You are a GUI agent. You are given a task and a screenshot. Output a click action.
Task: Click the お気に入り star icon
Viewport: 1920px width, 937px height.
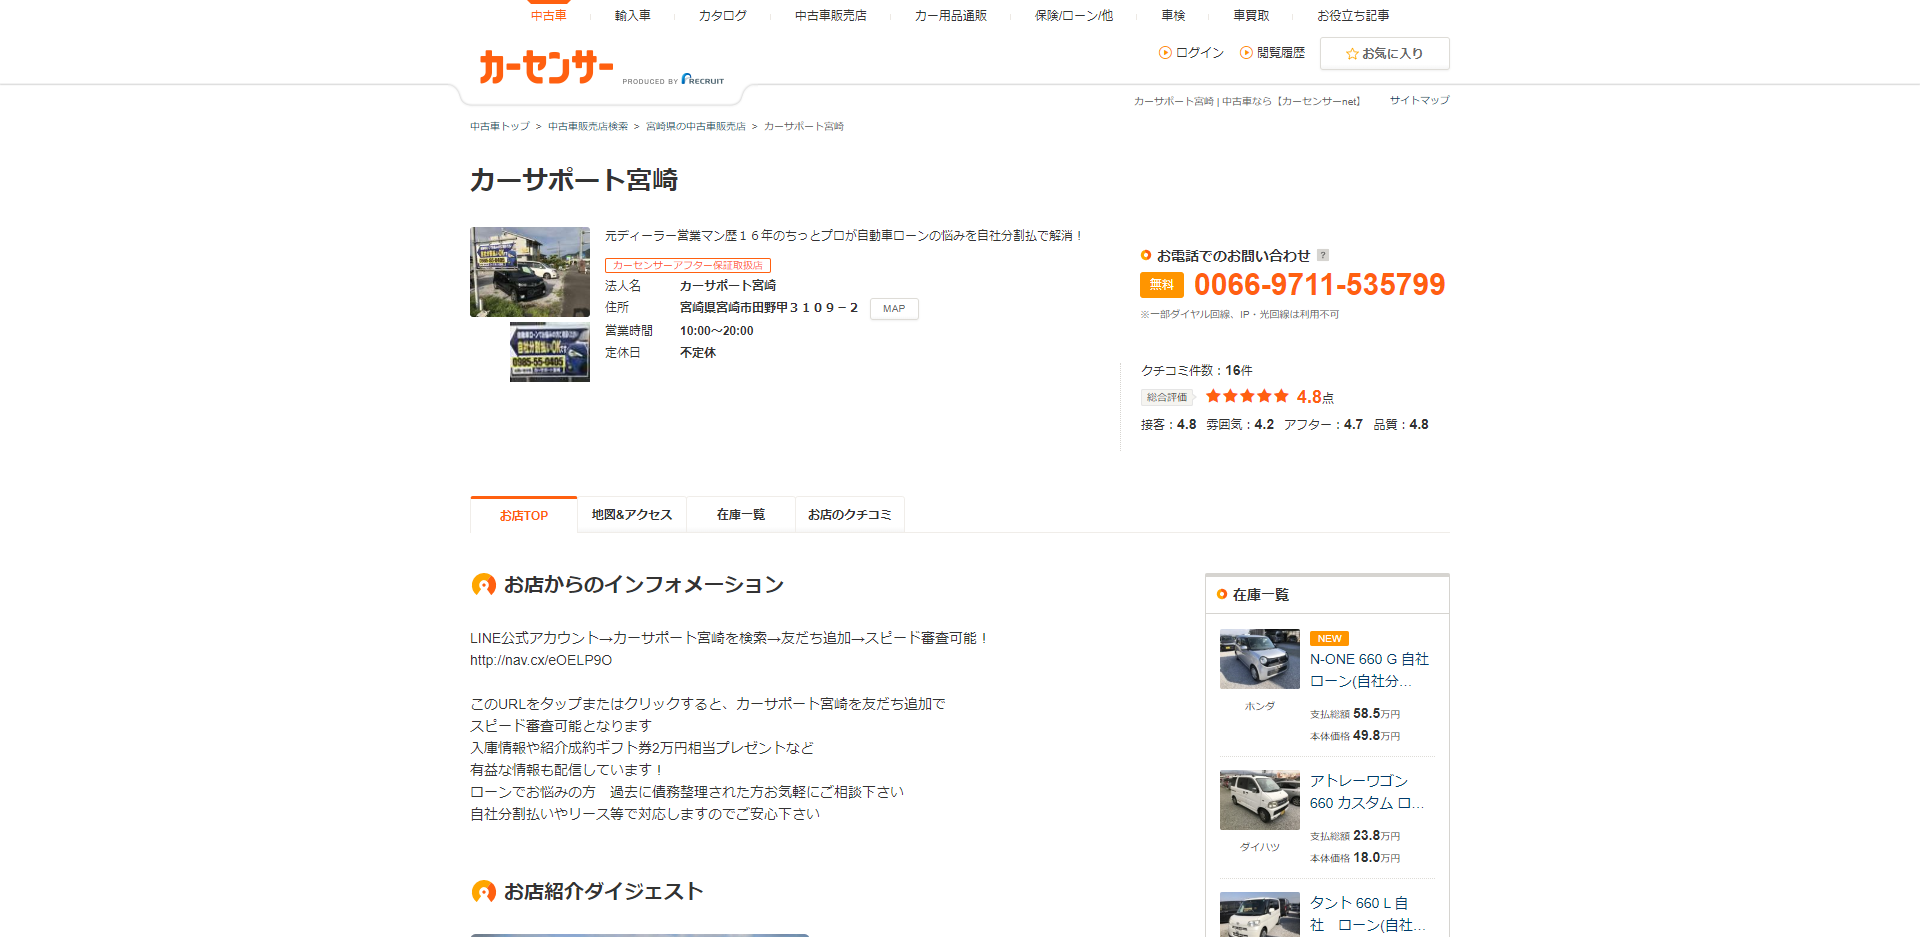(1352, 54)
